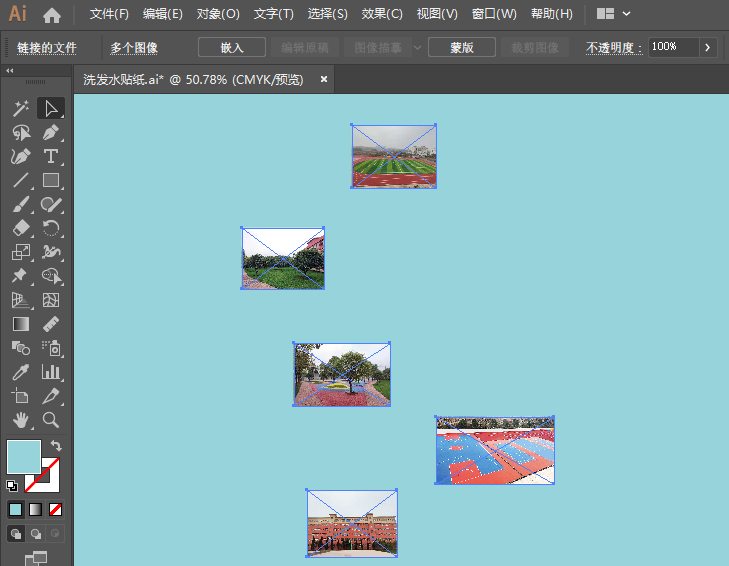This screenshot has width=729, height=566.
Task: Select the Shape Builder tool
Action: point(51,276)
